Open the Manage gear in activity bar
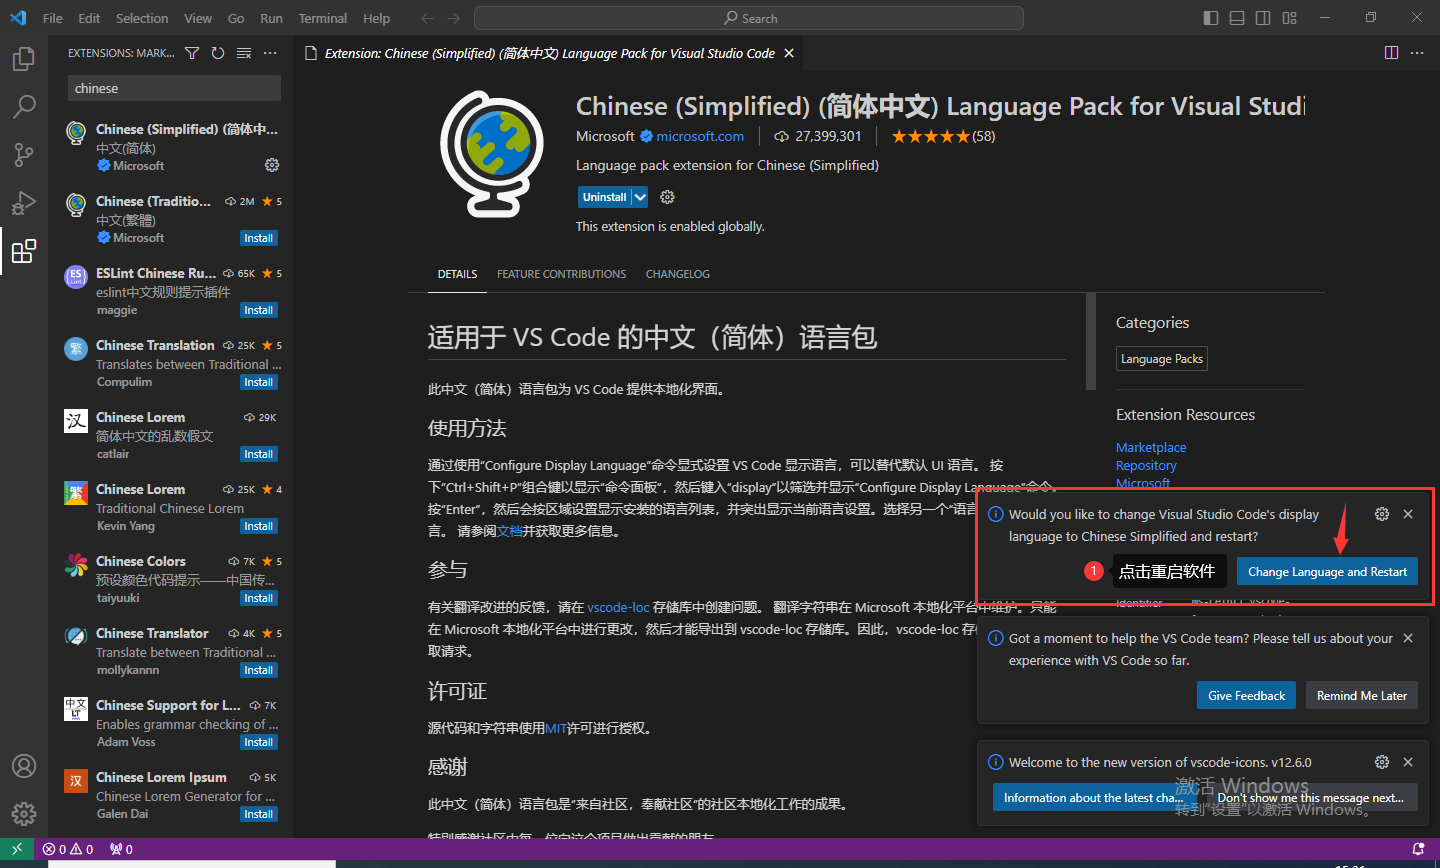The width and height of the screenshot is (1440, 868). click(24, 814)
